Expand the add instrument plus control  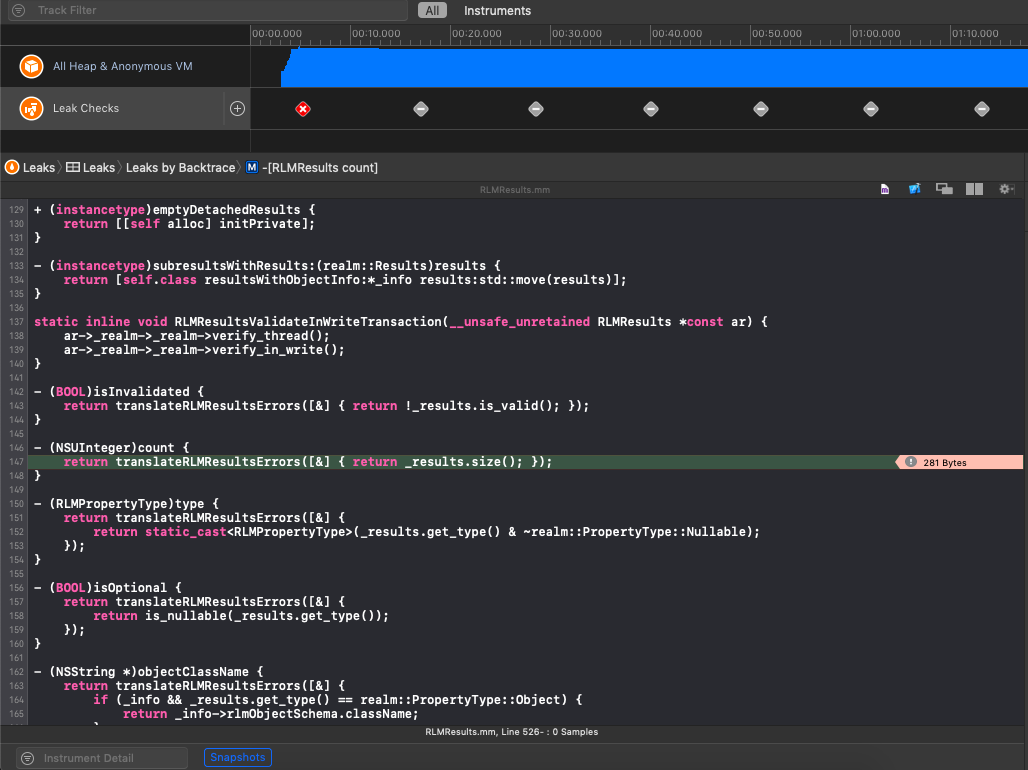point(236,108)
